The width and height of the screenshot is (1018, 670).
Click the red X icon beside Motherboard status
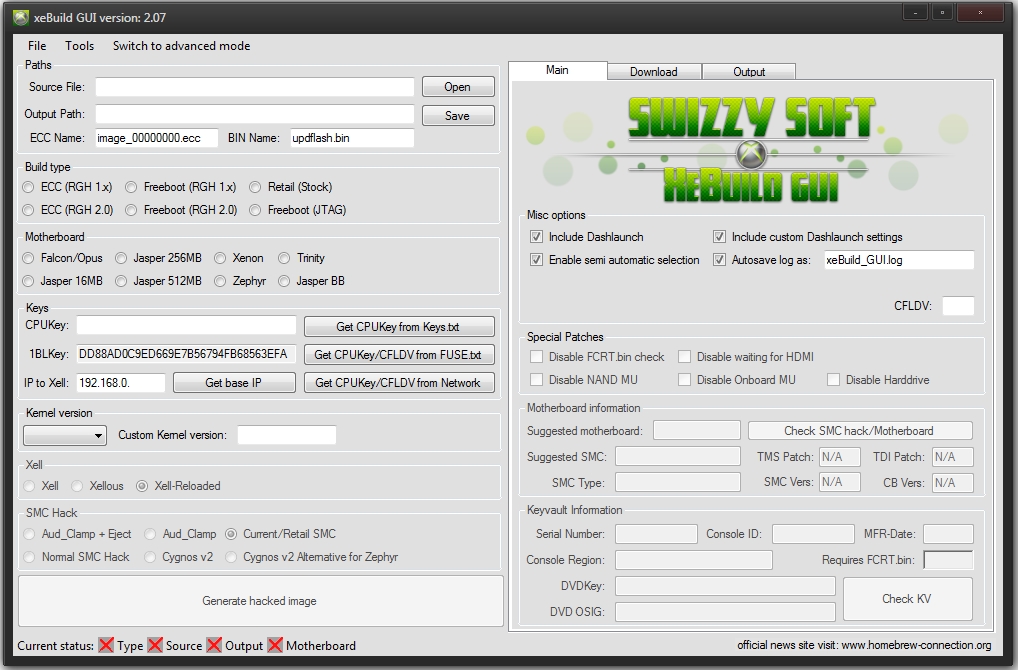pos(275,646)
